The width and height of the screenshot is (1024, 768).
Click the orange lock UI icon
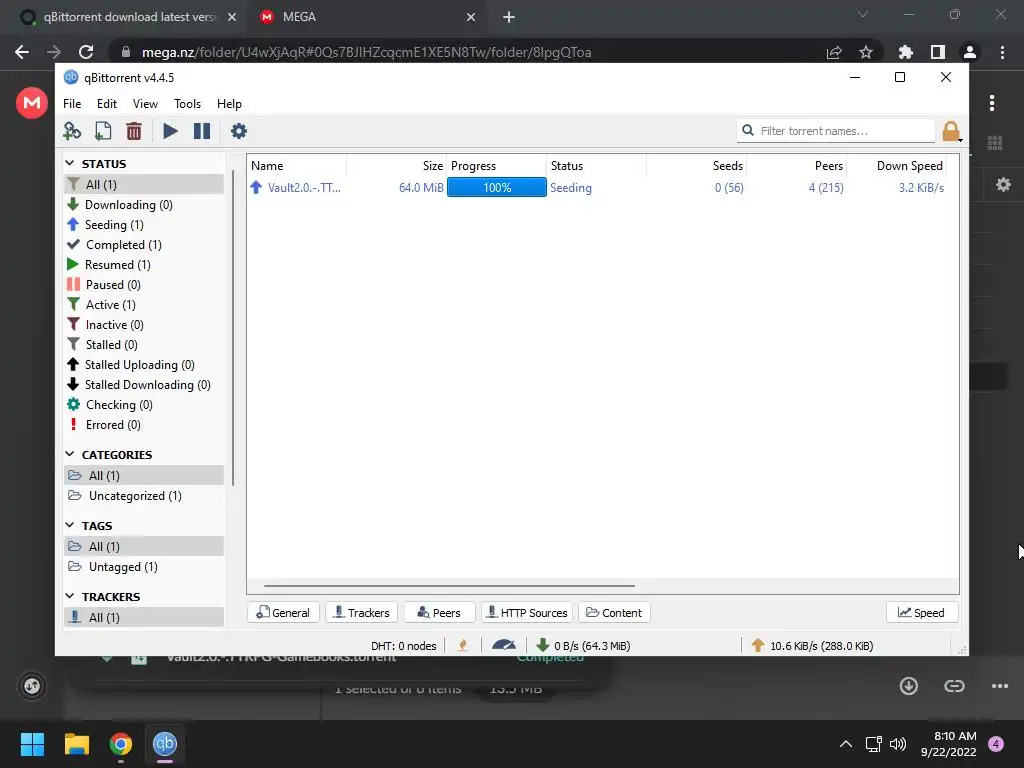951,131
